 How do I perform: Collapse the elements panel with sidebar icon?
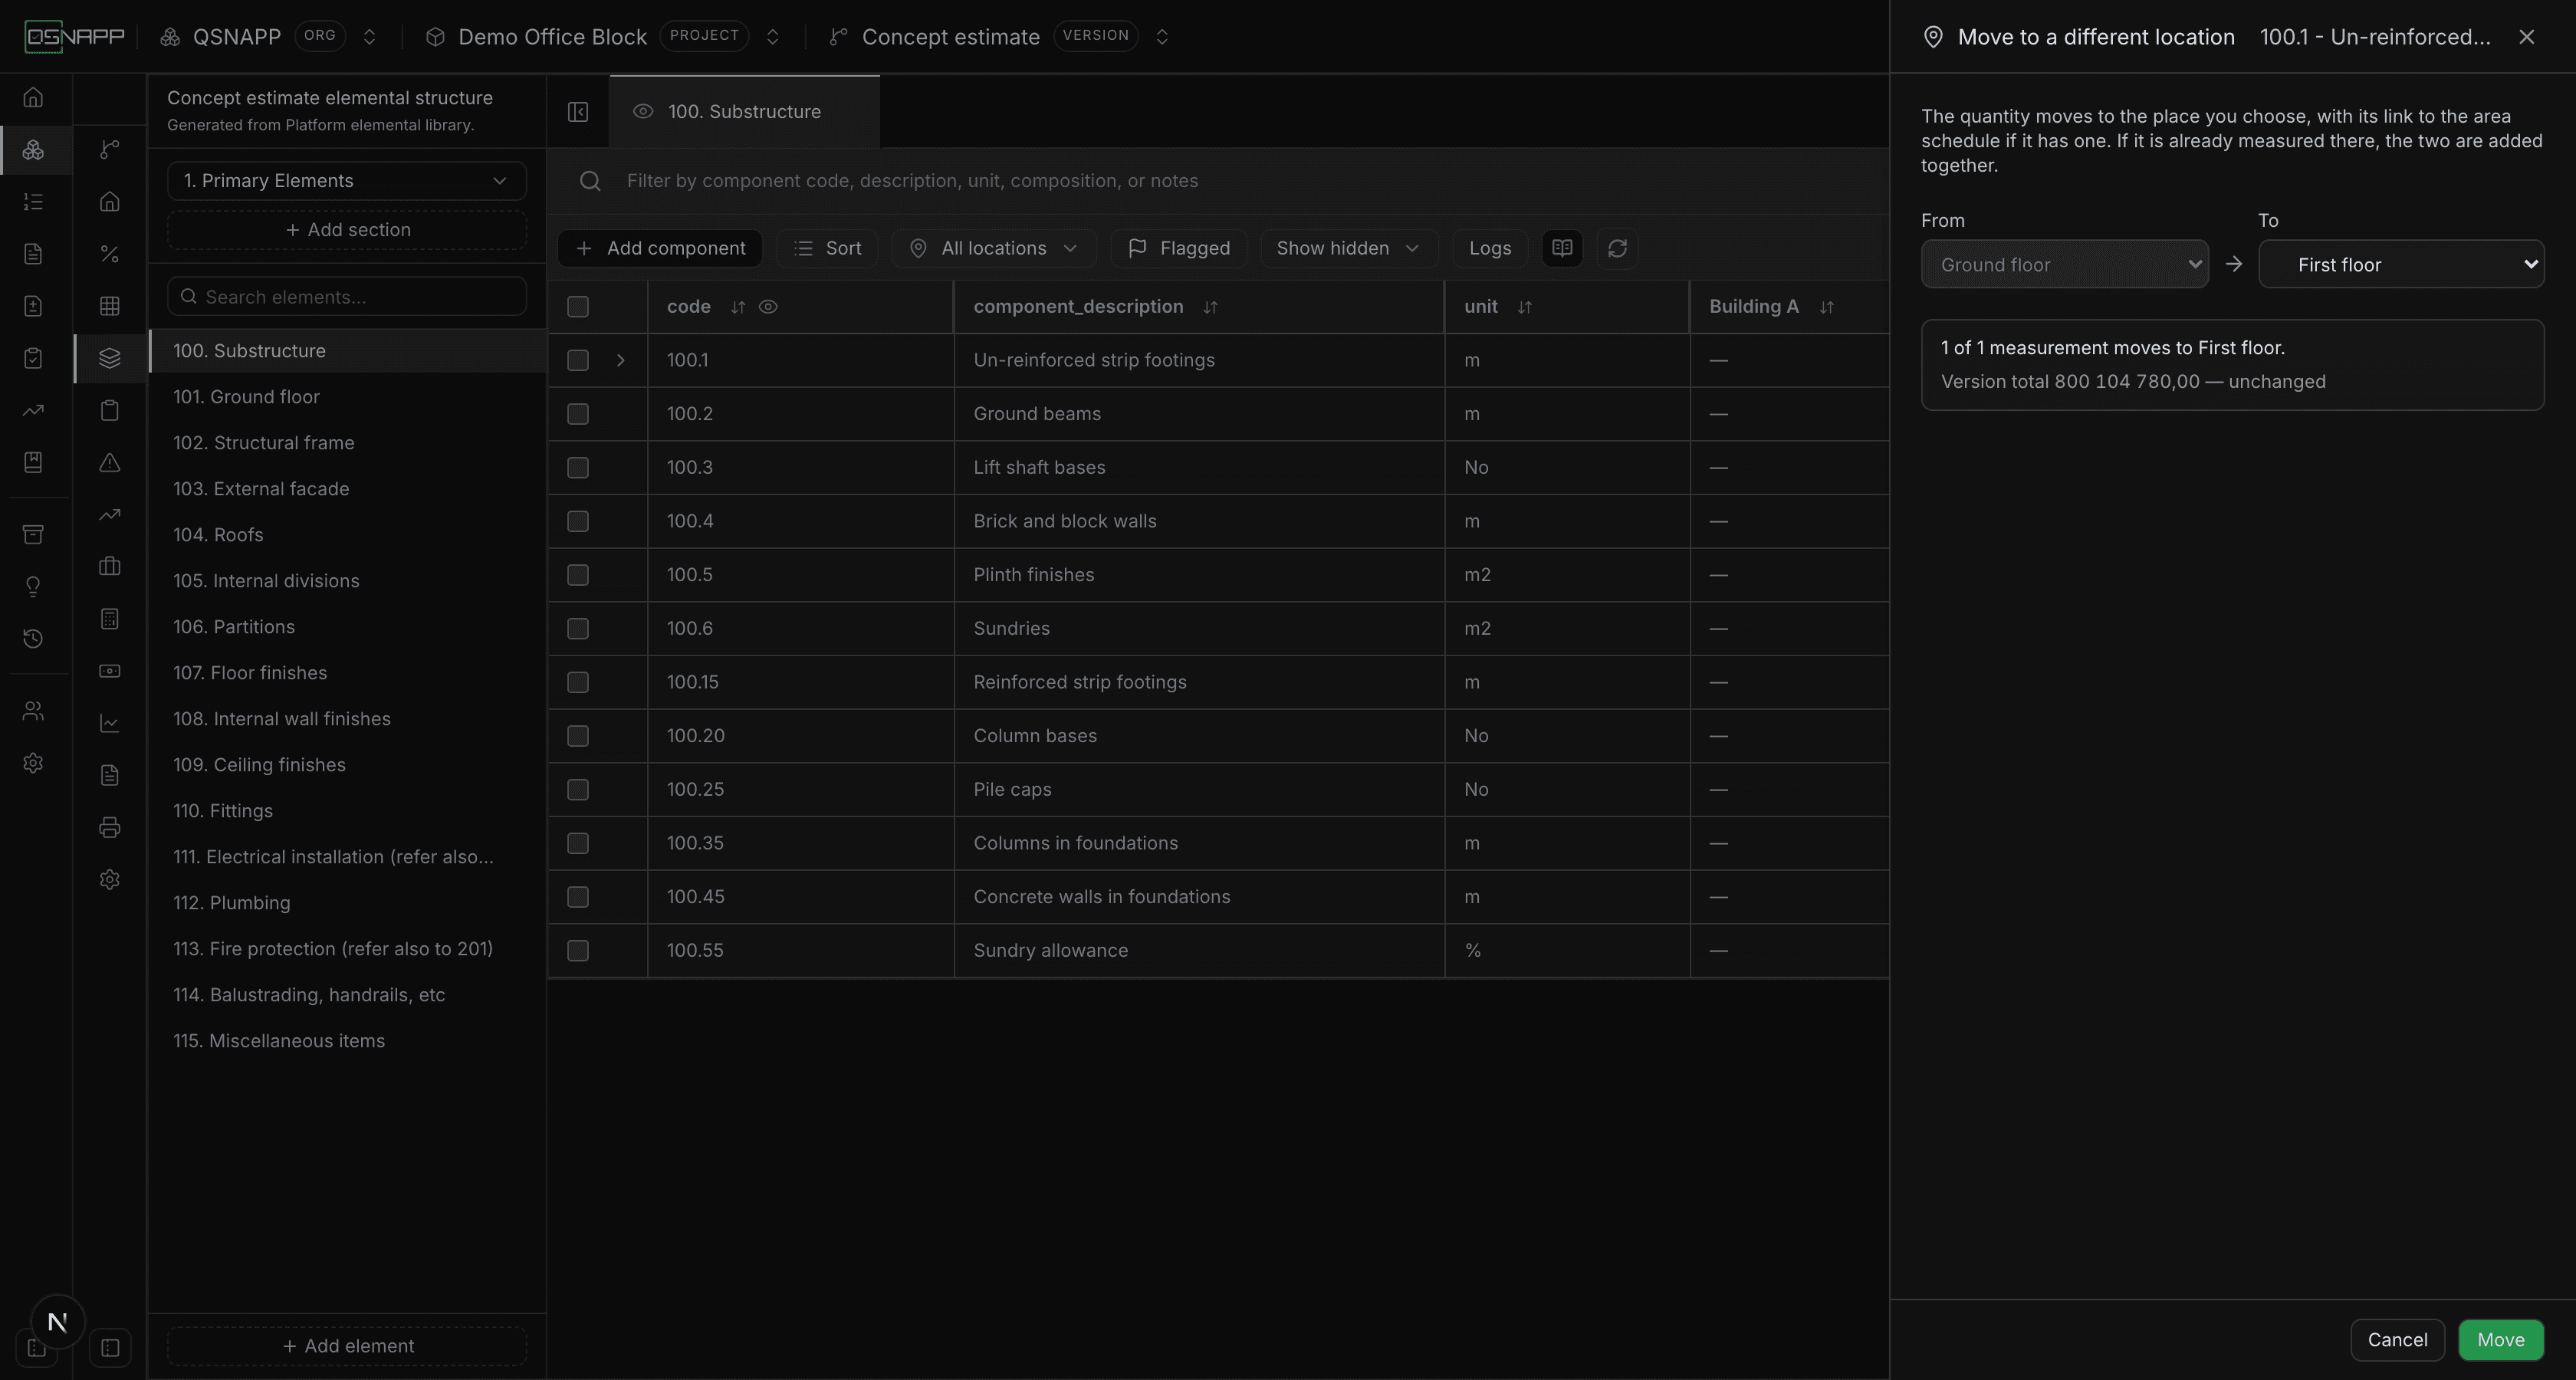pyautogui.click(x=578, y=111)
